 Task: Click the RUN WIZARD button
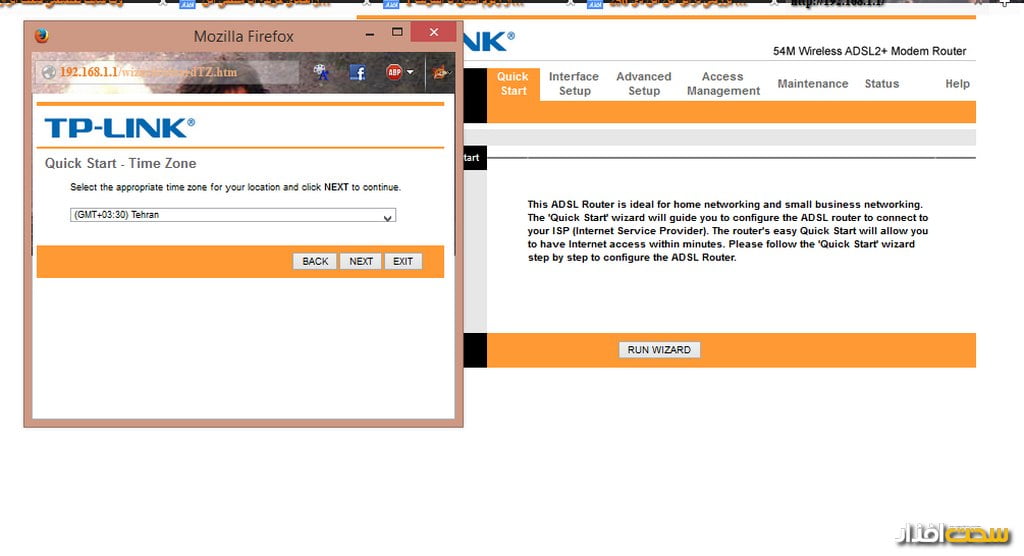click(x=659, y=350)
